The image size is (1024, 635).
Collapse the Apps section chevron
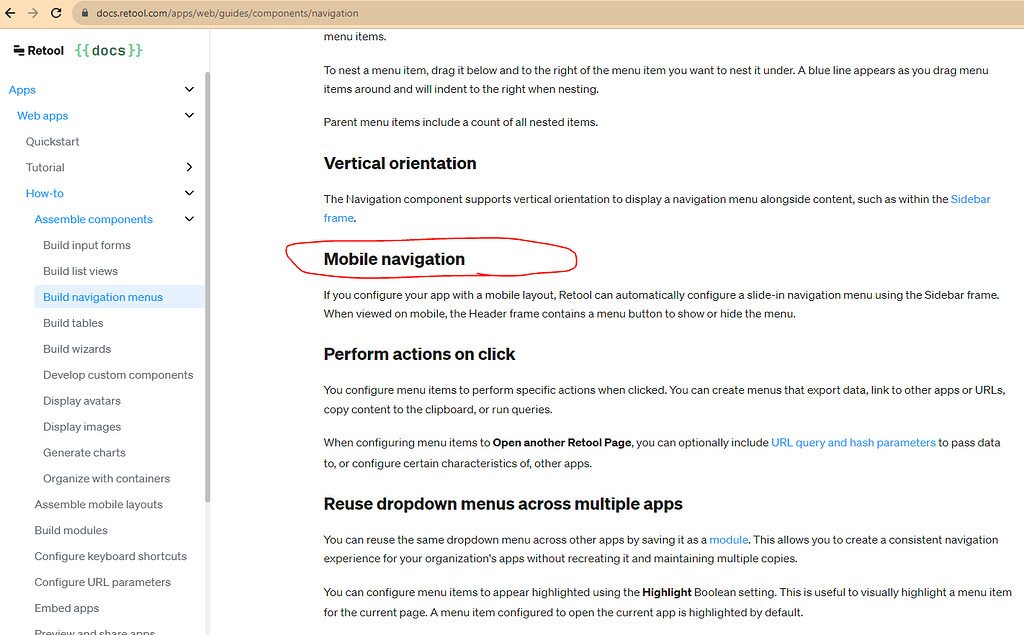[190, 90]
